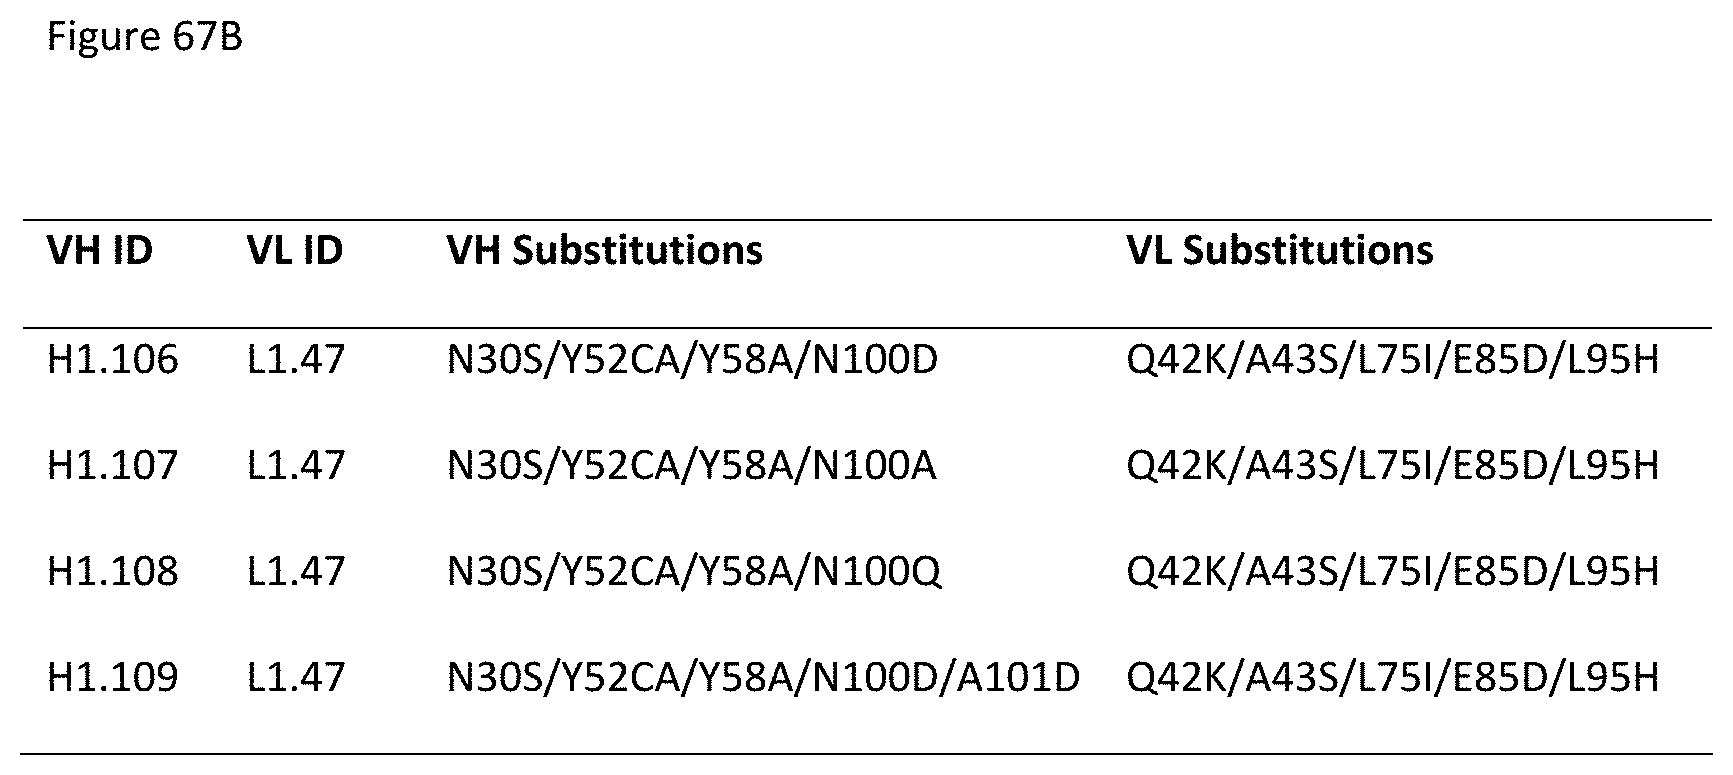The width and height of the screenshot is (1733, 775).
Task: Select the "VH ID" column header
Action: coord(100,250)
